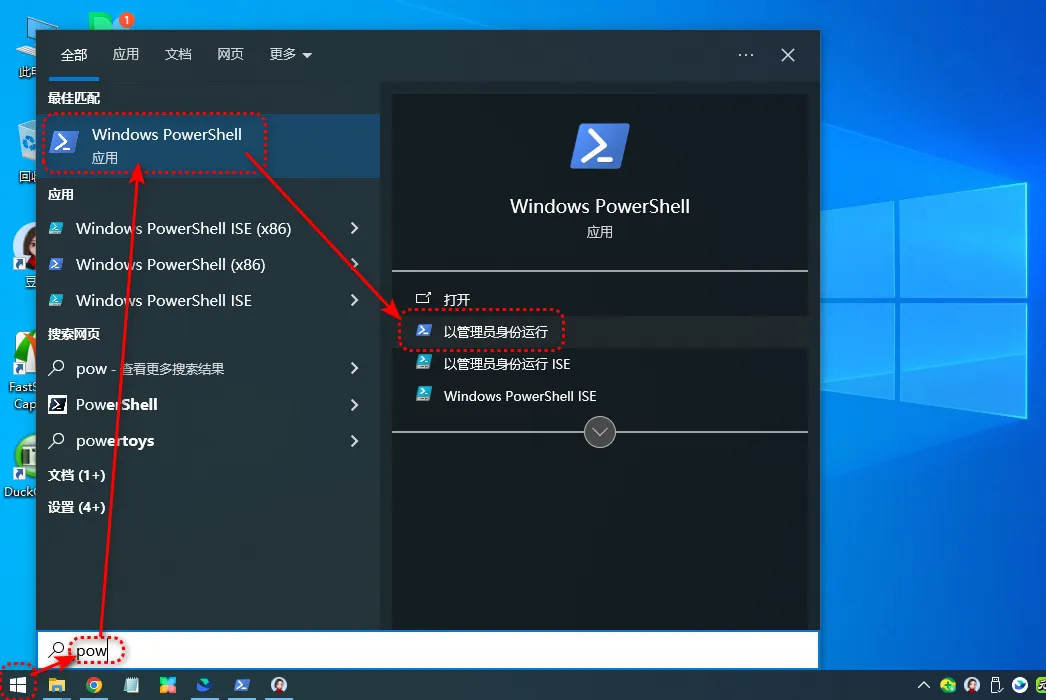Expand Windows PowerShell ISE result arrow
The height and width of the screenshot is (700, 1046).
[354, 300]
